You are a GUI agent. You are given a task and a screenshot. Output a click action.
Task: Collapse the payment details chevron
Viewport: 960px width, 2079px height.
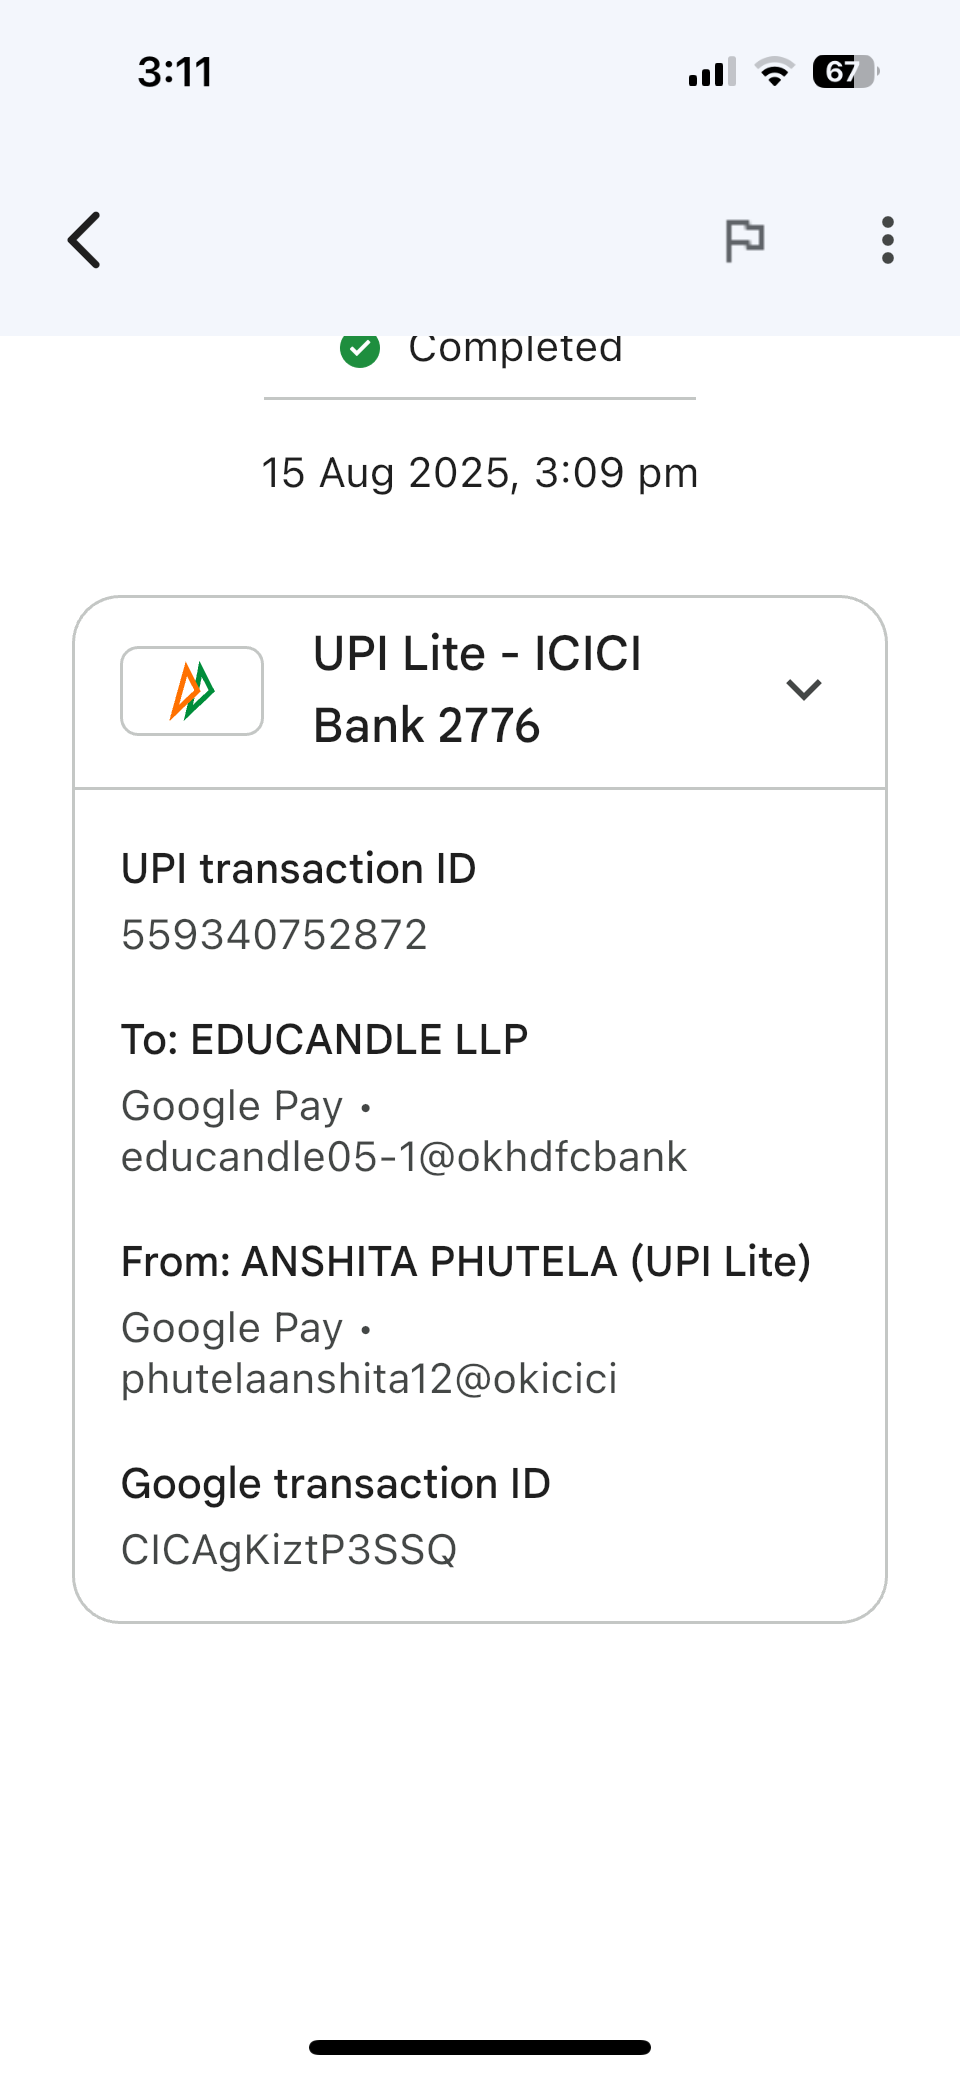click(803, 690)
